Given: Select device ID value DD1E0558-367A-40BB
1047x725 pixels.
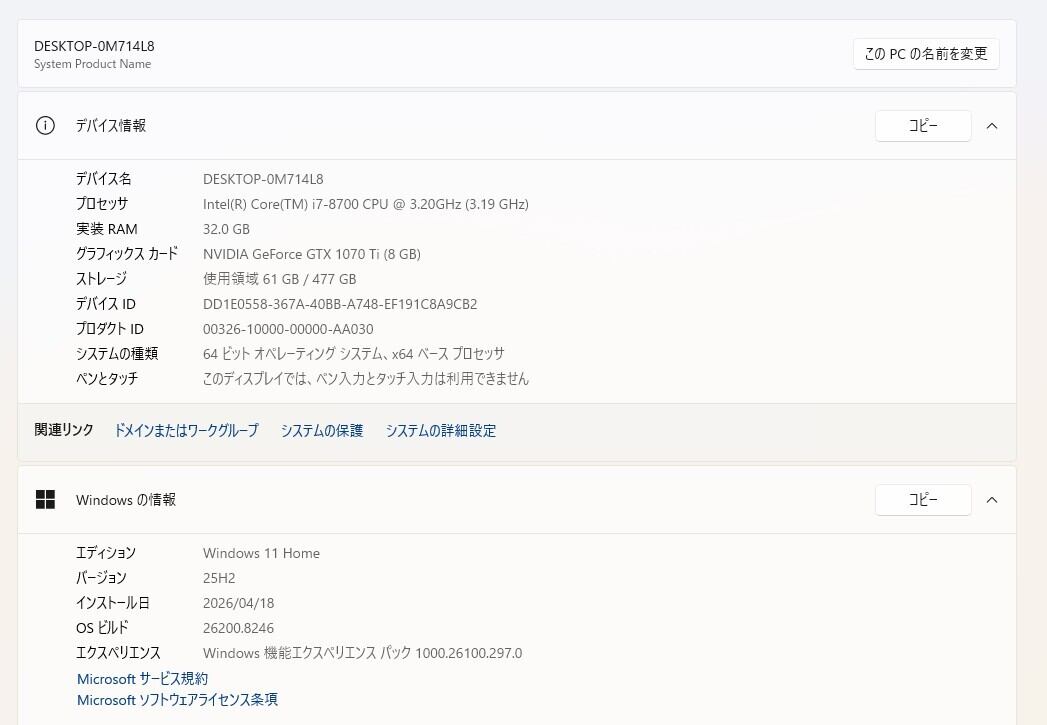Looking at the screenshot, I should click(340, 304).
